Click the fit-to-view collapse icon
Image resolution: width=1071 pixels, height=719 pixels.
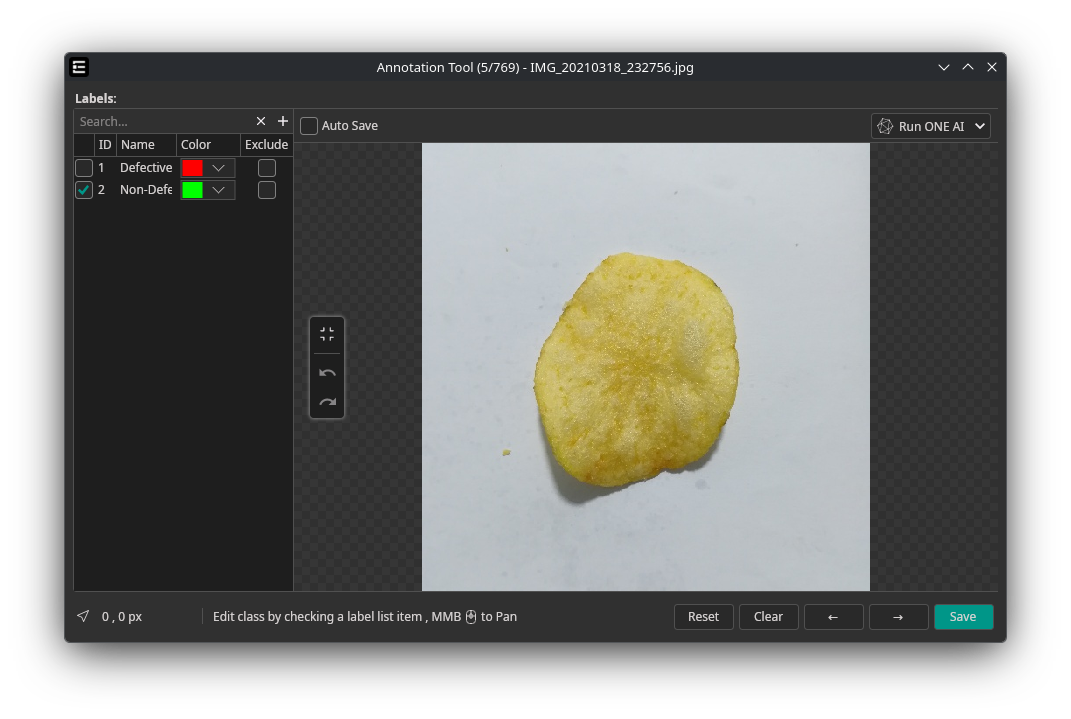[327, 334]
